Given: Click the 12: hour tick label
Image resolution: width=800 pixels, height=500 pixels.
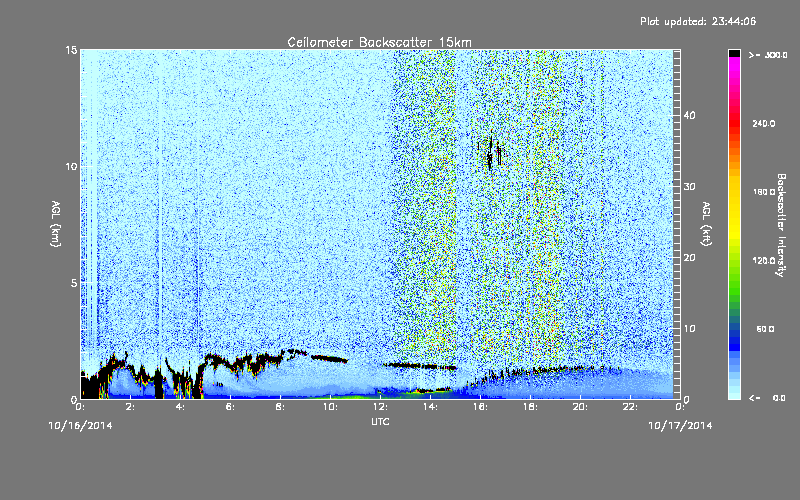Looking at the screenshot, I should 381,407.
